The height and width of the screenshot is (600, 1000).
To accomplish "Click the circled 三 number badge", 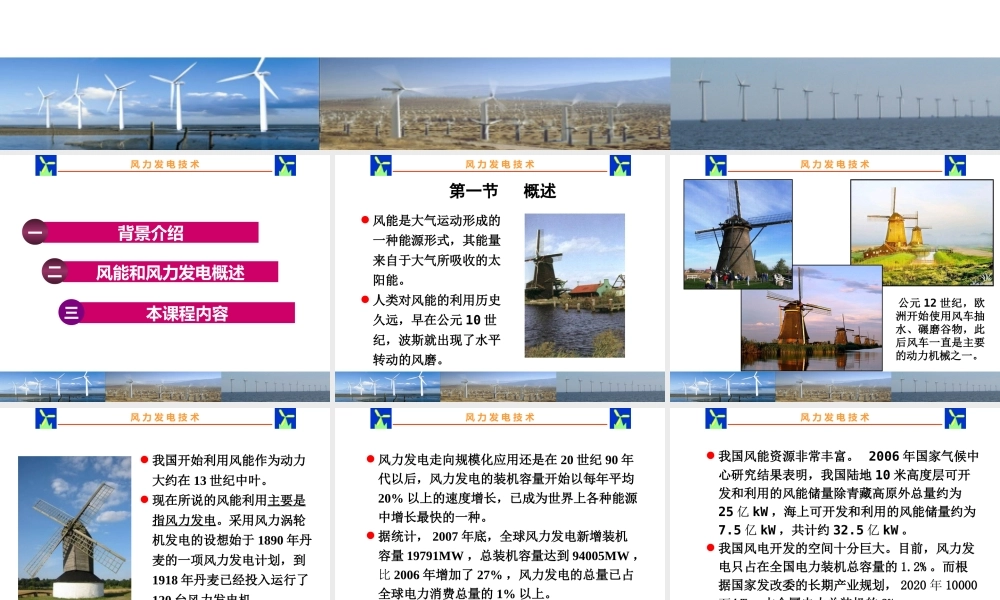I will coord(71,312).
